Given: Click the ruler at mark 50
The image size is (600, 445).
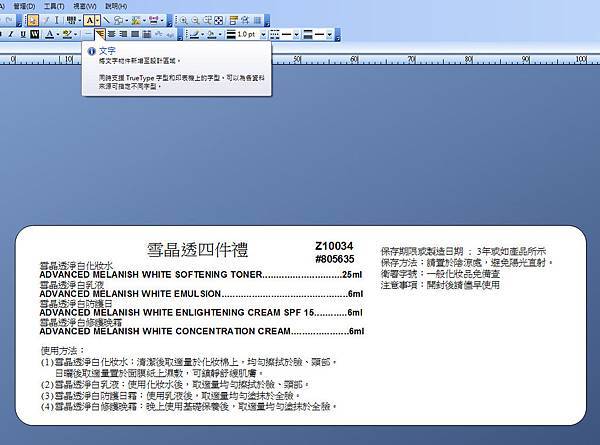Looking at the screenshot, I should click(297, 59).
